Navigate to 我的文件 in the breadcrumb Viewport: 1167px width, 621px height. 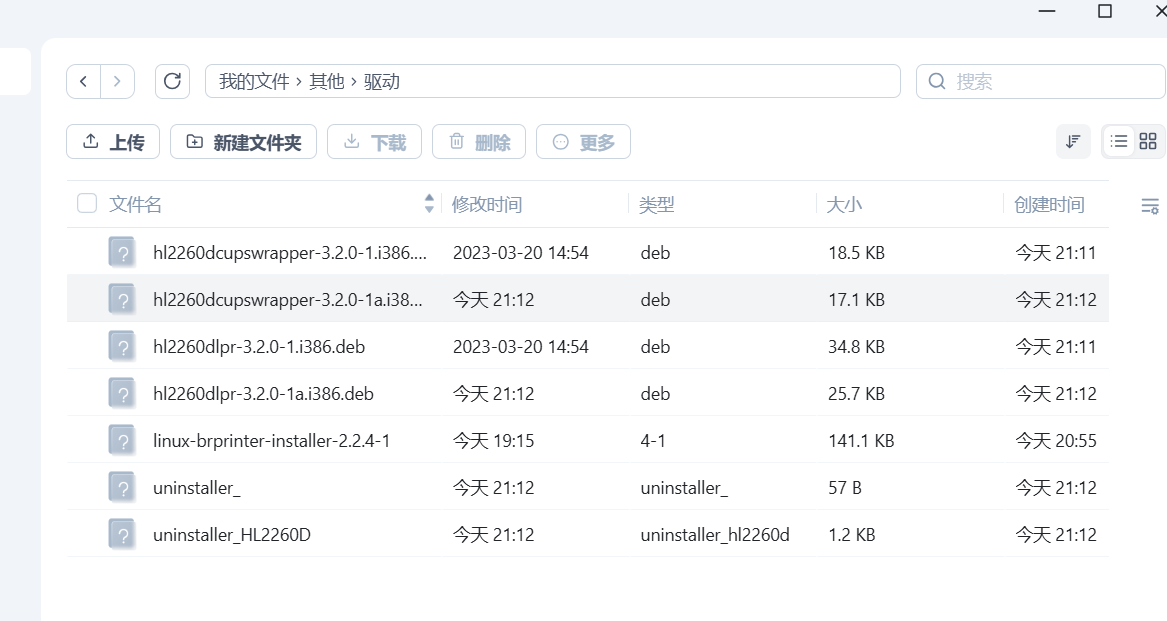click(254, 81)
